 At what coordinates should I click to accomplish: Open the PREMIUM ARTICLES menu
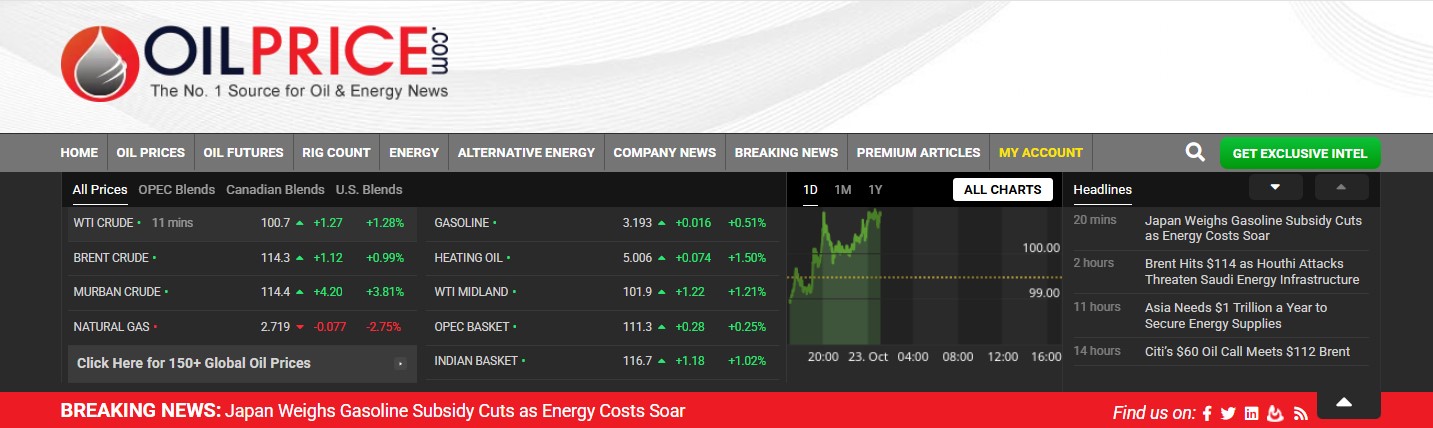click(x=918, y=152)
